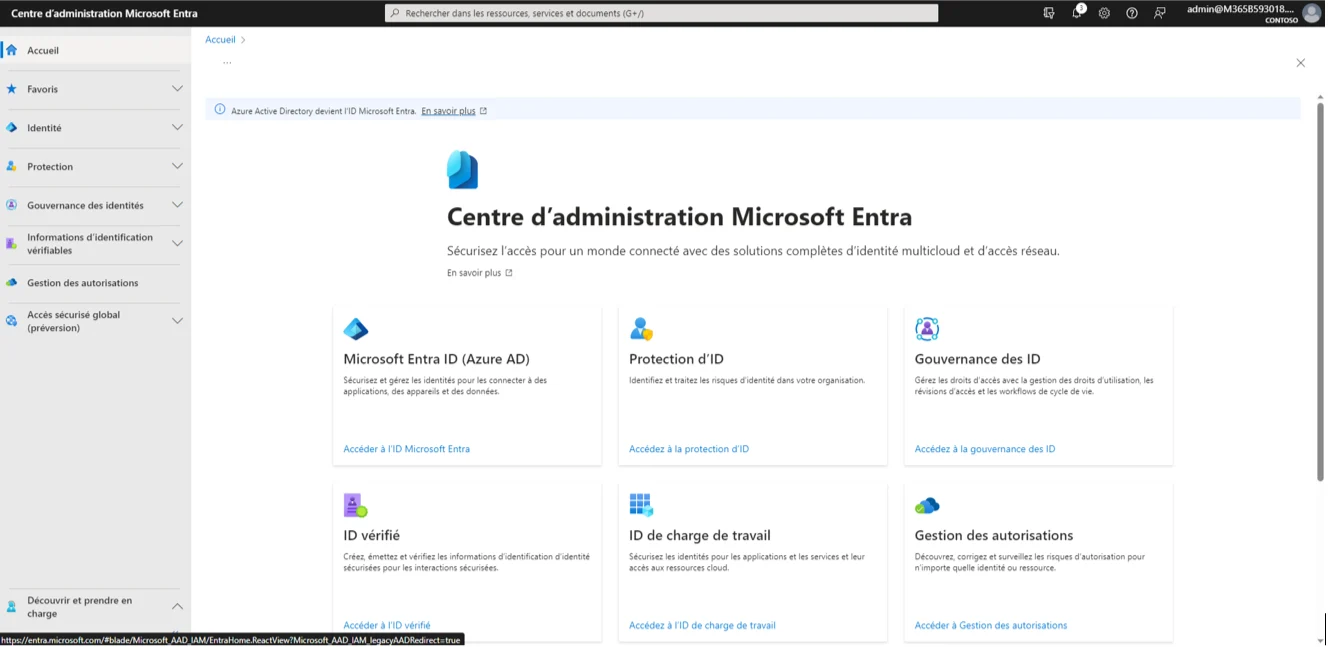Click the ID de charge de travail icon

(641, 505)
